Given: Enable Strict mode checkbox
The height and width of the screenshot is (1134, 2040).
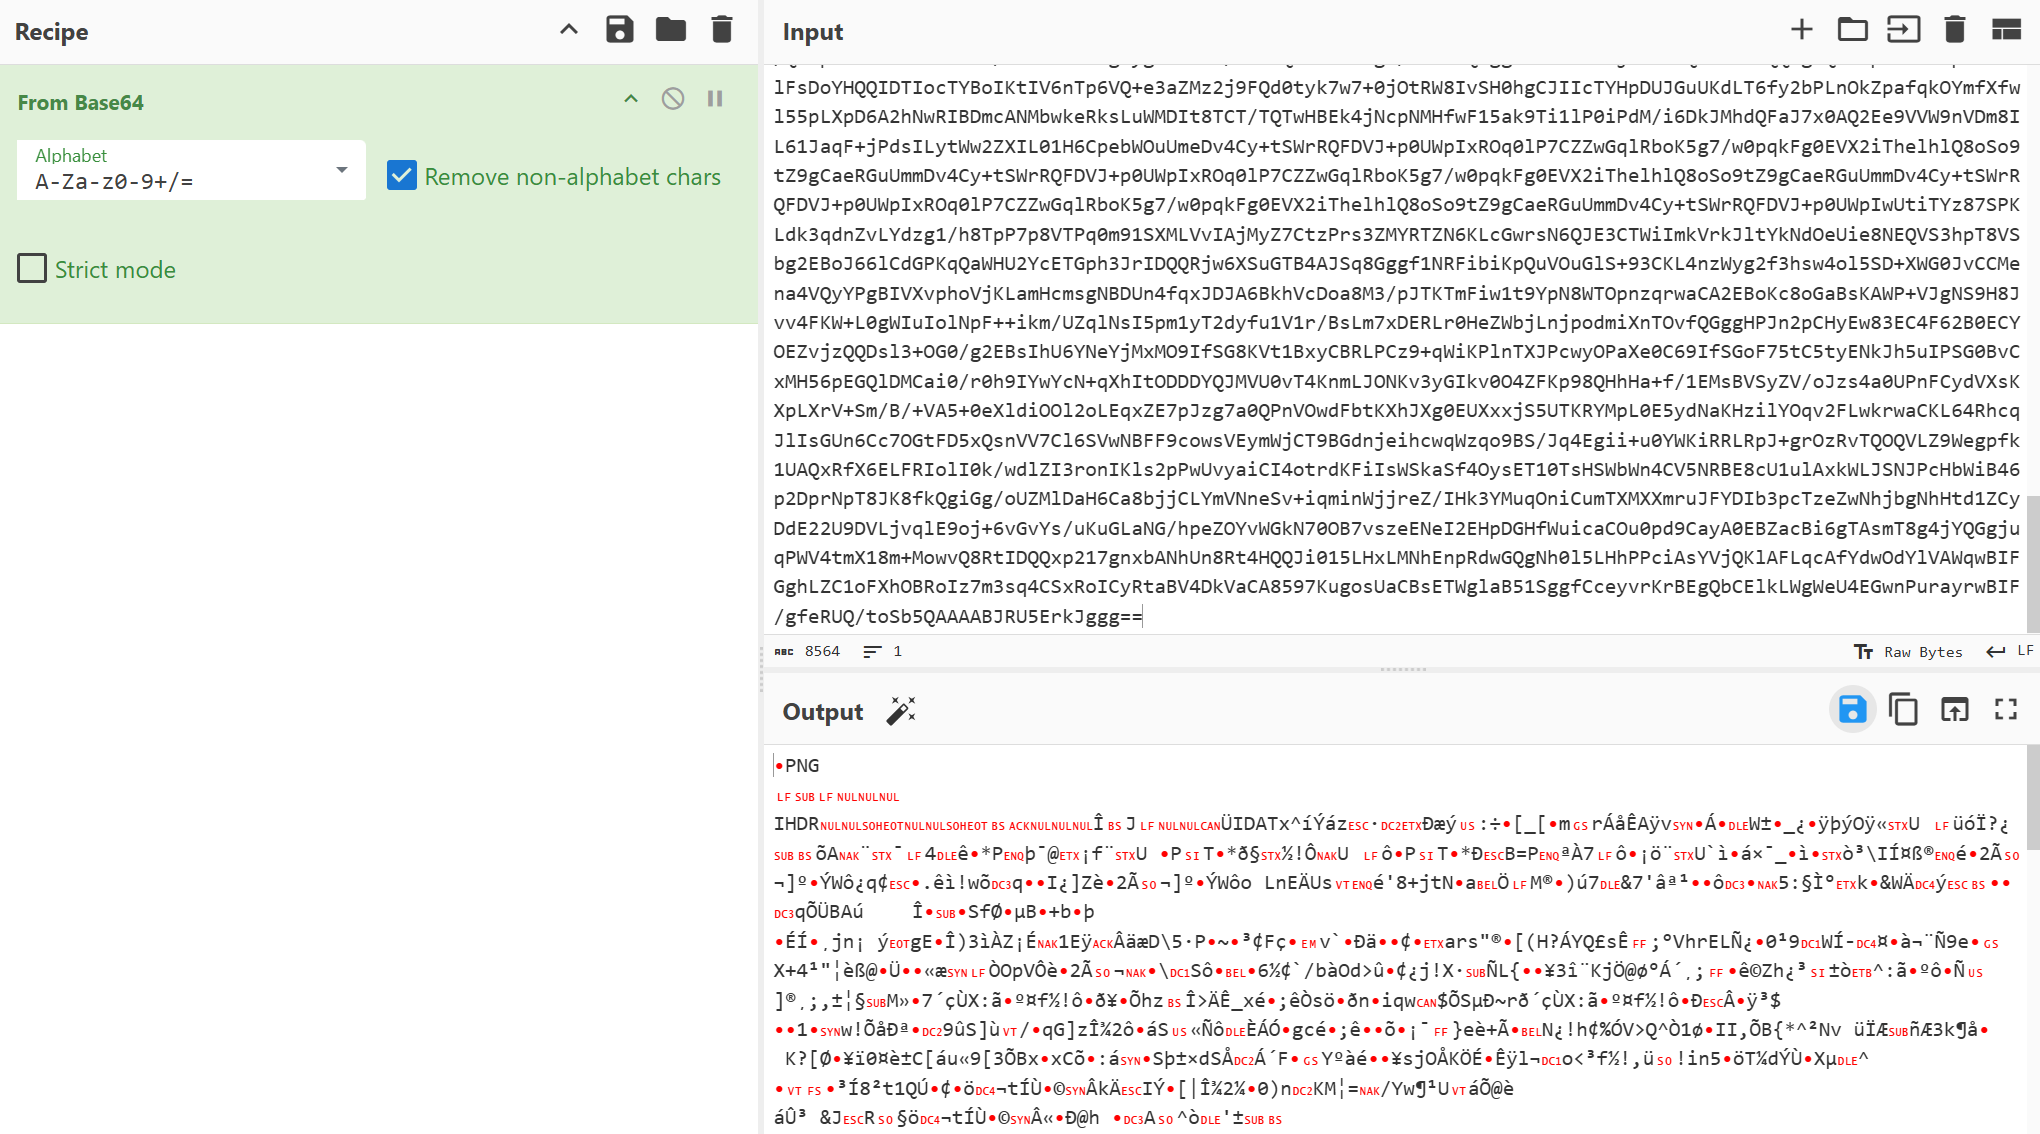Looking at the screenshot, I should point(32,269).
